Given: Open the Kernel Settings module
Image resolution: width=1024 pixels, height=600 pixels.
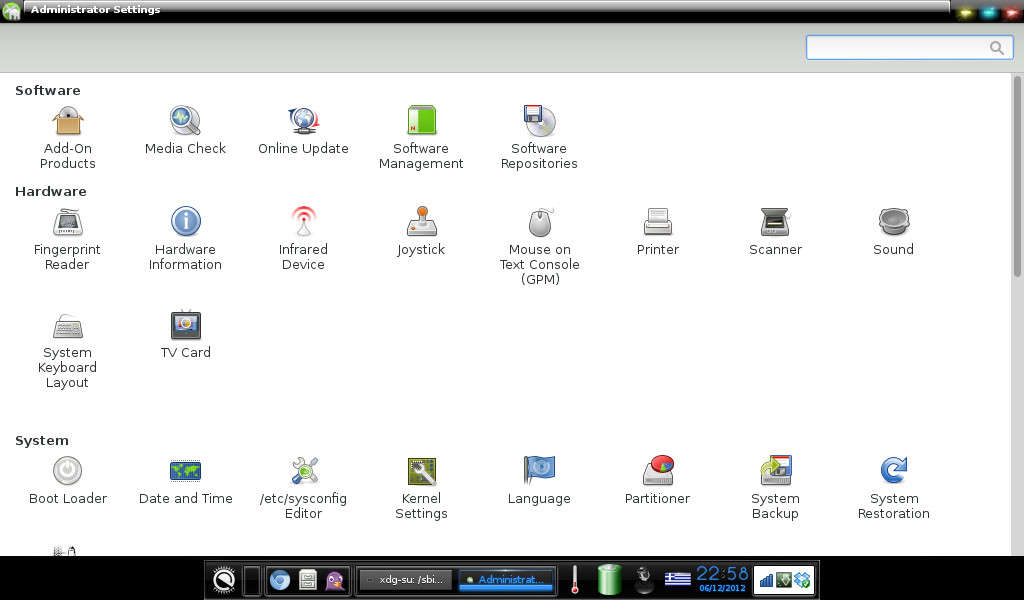Looking at the screenshot, I should [421, 472].
